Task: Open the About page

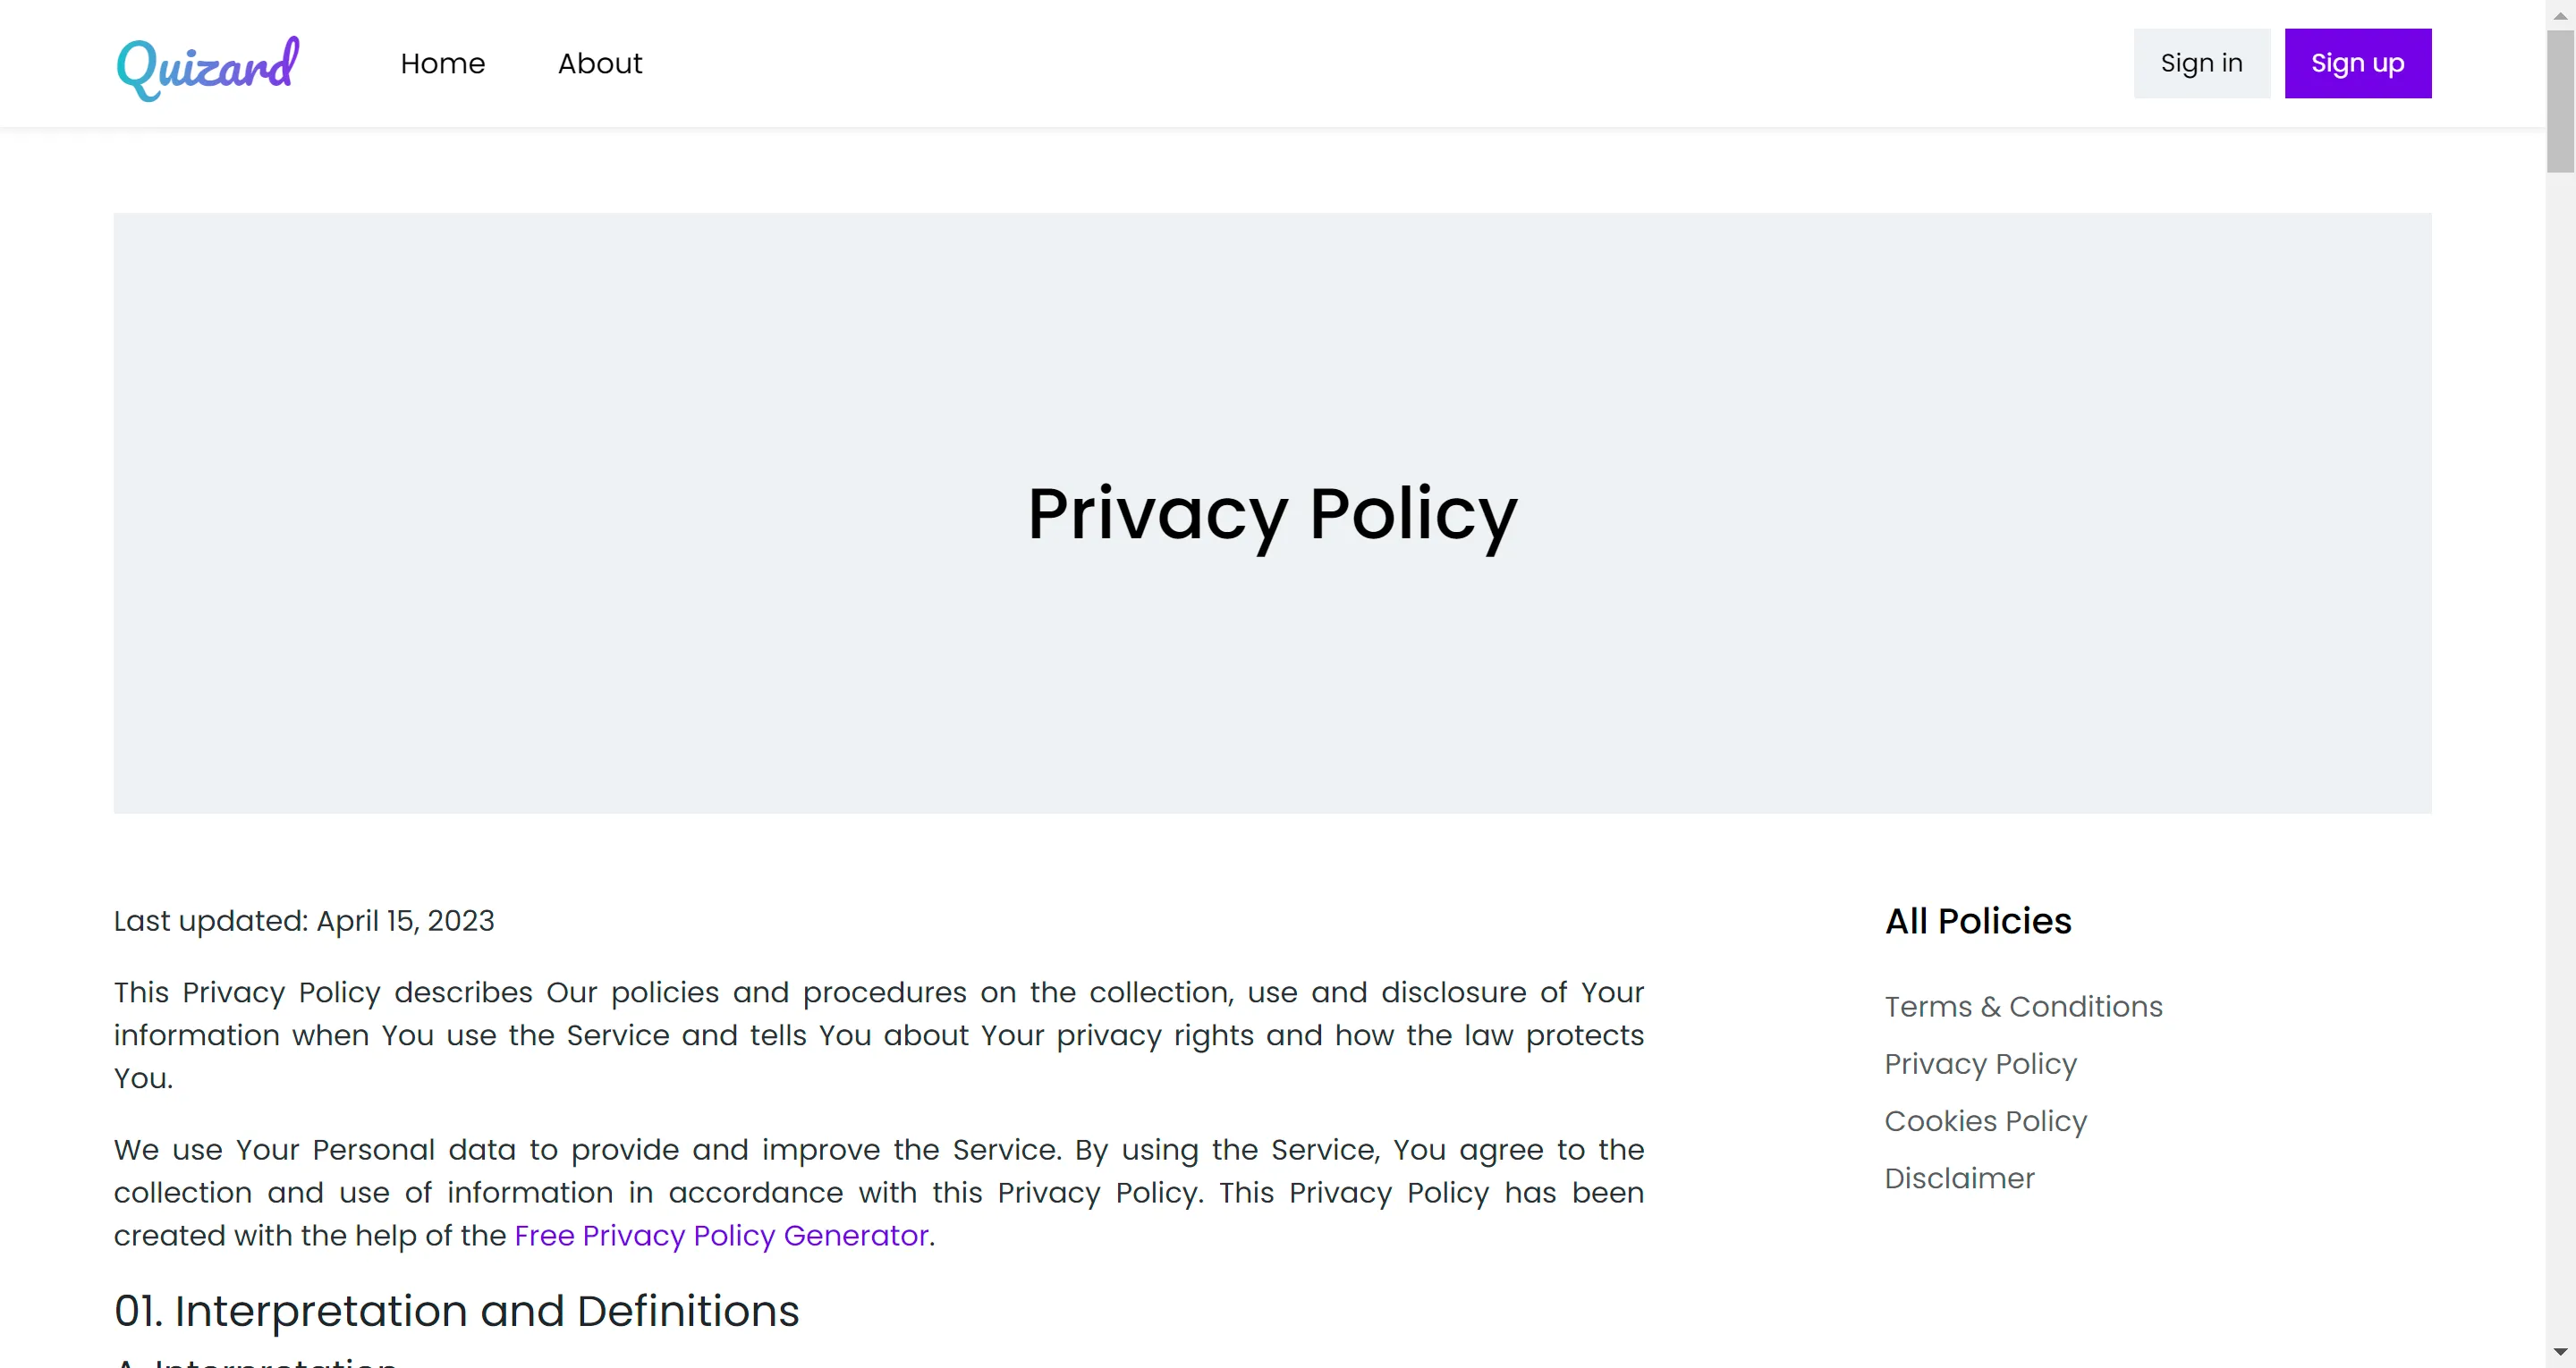Action: point(599,63)
